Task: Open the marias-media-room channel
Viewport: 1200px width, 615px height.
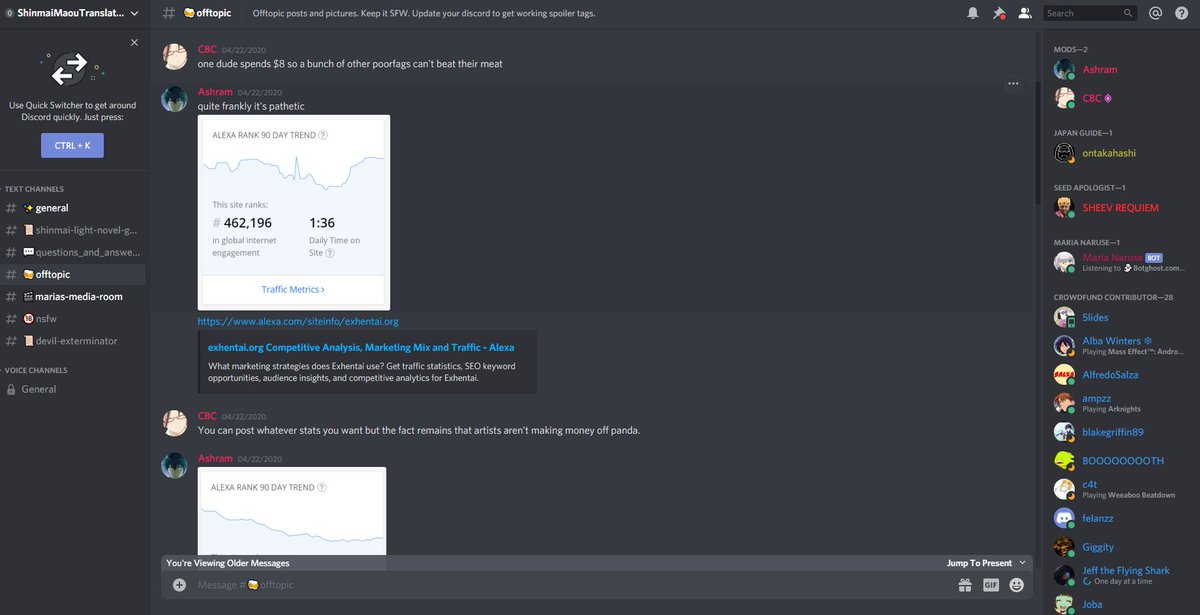Action: 75,296
